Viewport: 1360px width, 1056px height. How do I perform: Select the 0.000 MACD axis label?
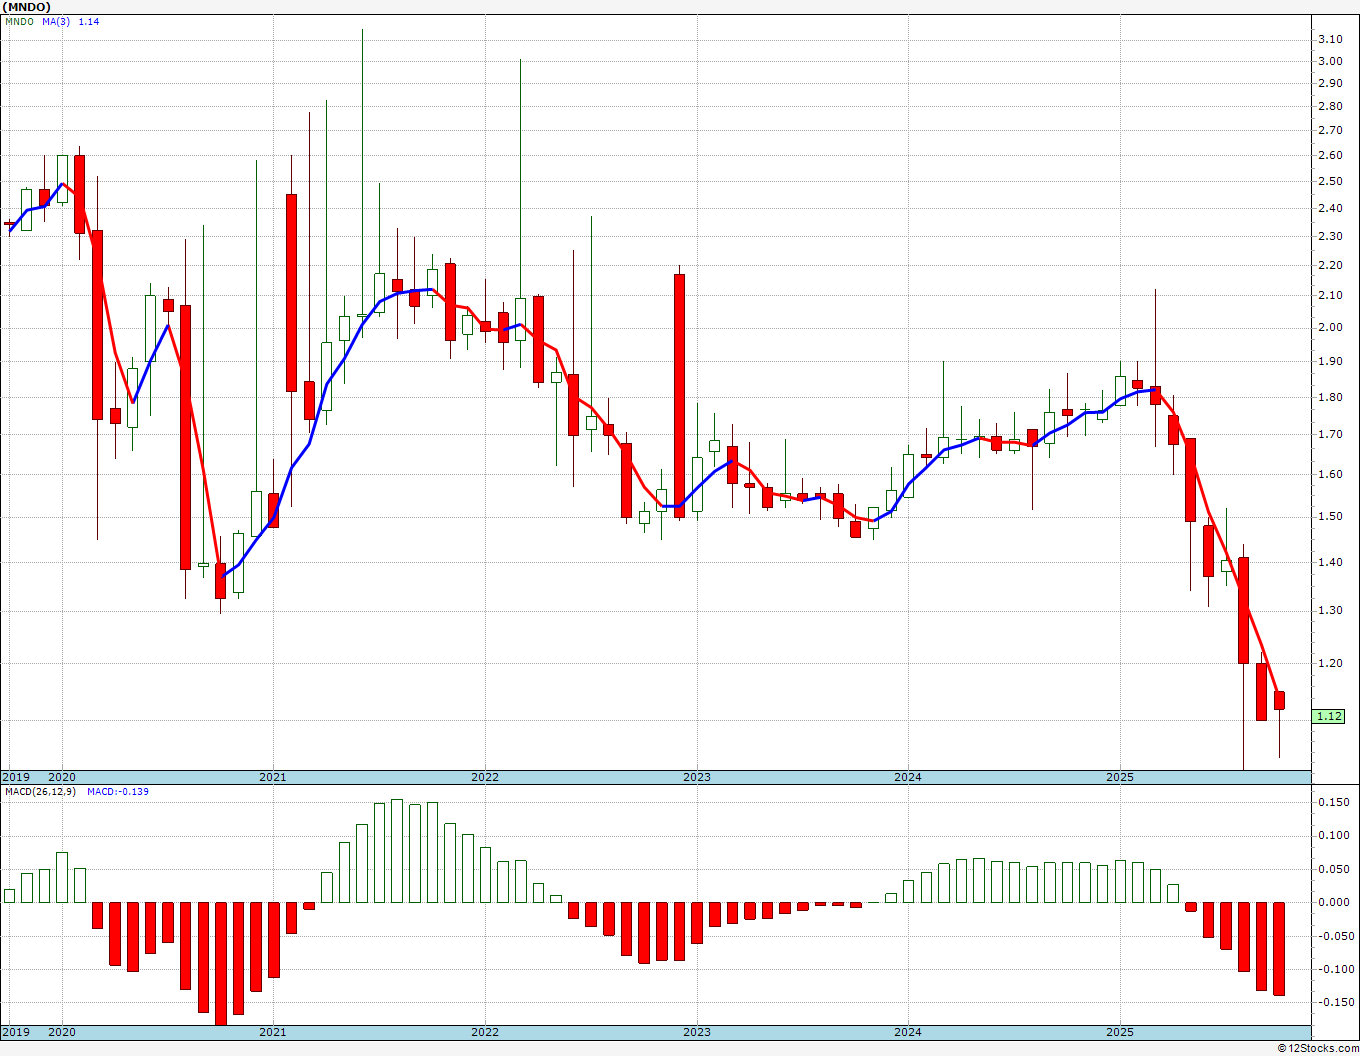tap(1333, 902)
